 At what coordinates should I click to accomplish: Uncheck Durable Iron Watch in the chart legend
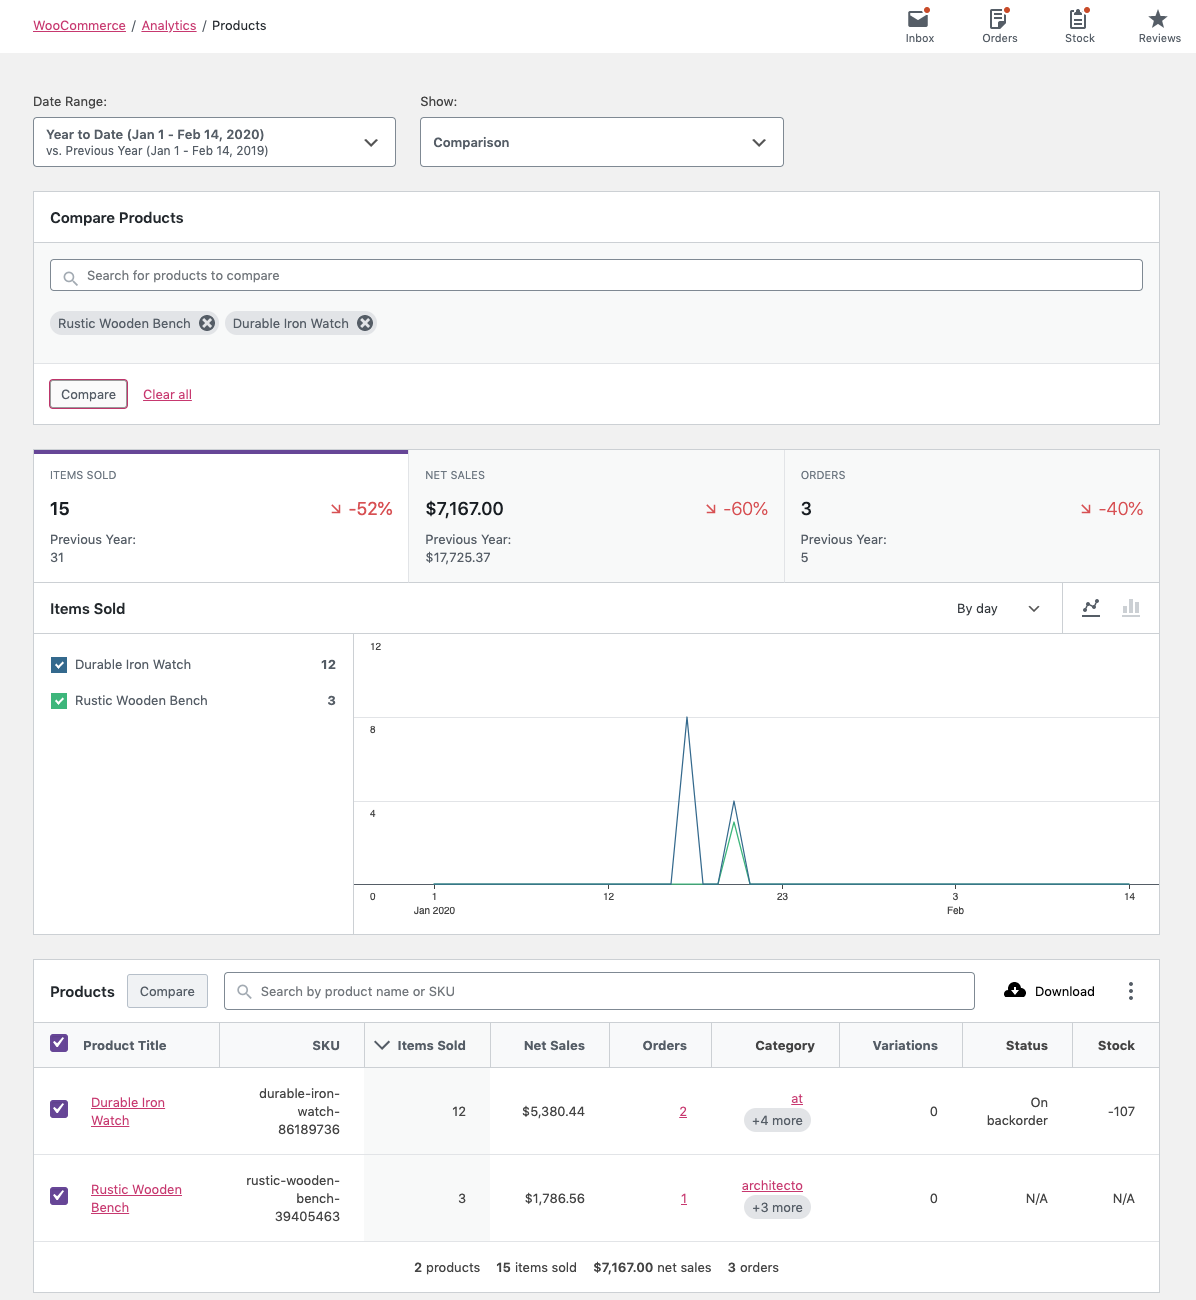click(58, 664)
